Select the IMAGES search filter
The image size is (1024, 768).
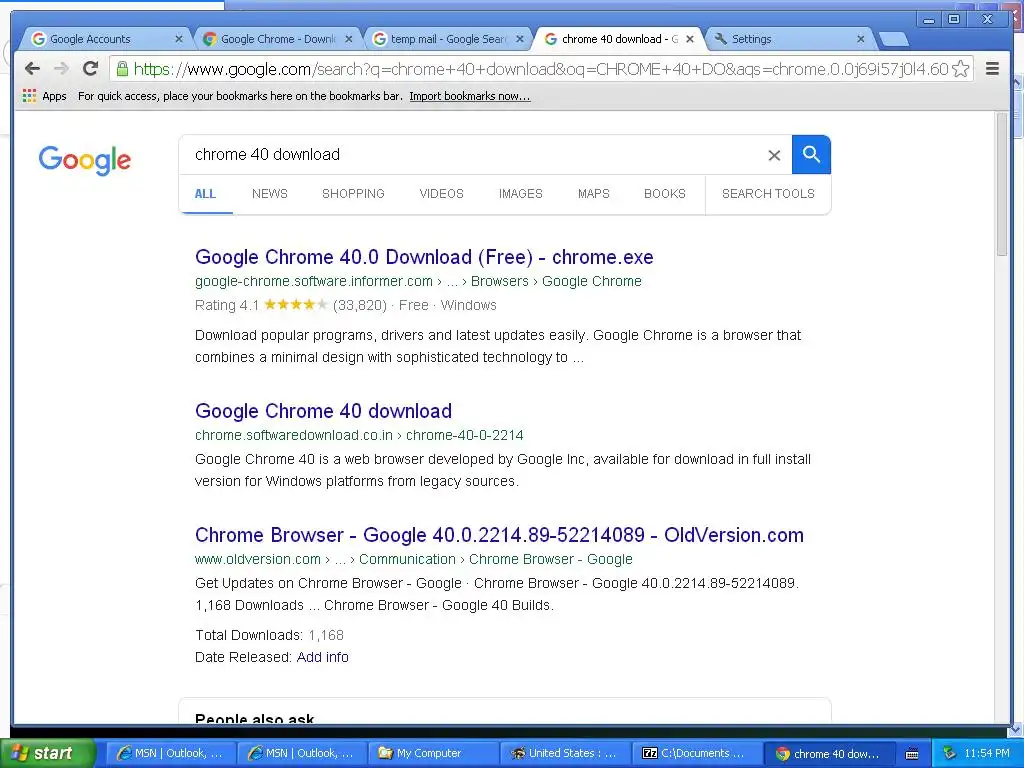tap(520, 194)
